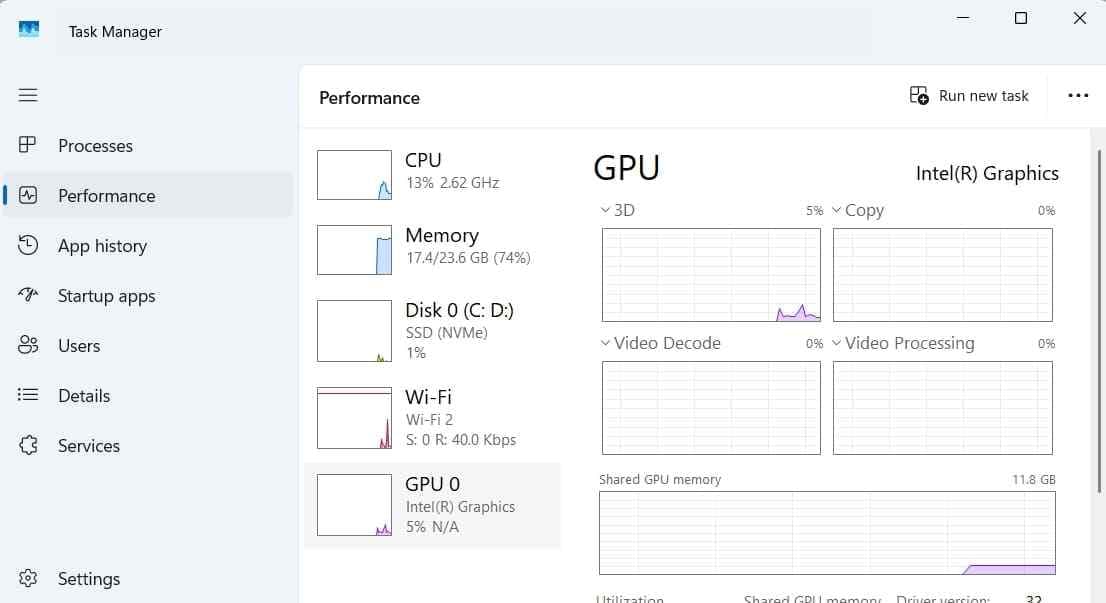
Task: Click the Video Decode graph
Action: tap(711, 408)
